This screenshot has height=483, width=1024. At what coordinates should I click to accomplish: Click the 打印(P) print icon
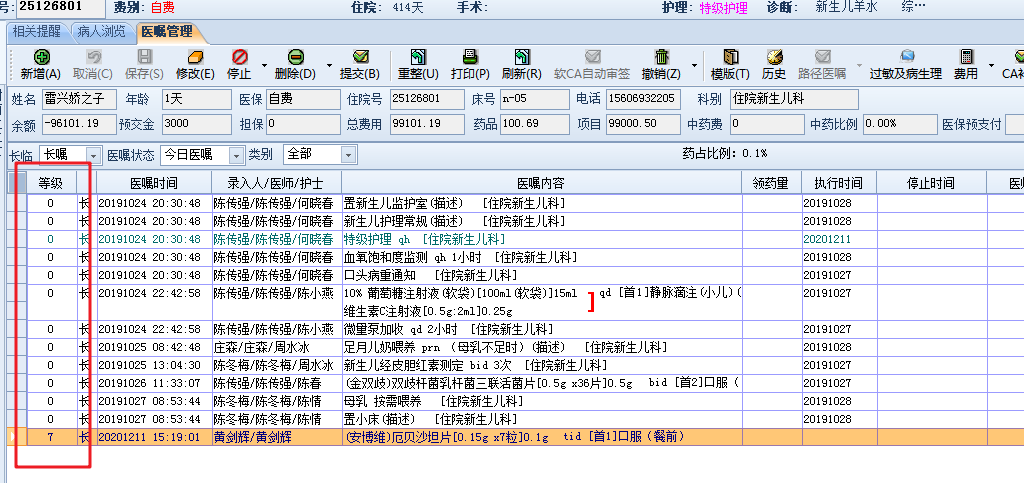click(x=470, y=57)
